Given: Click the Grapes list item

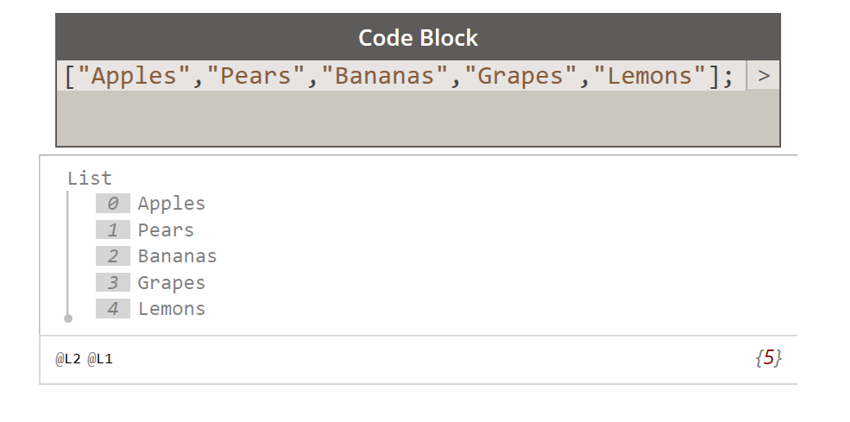Looking at the screenshot, I should coord(172,283).
